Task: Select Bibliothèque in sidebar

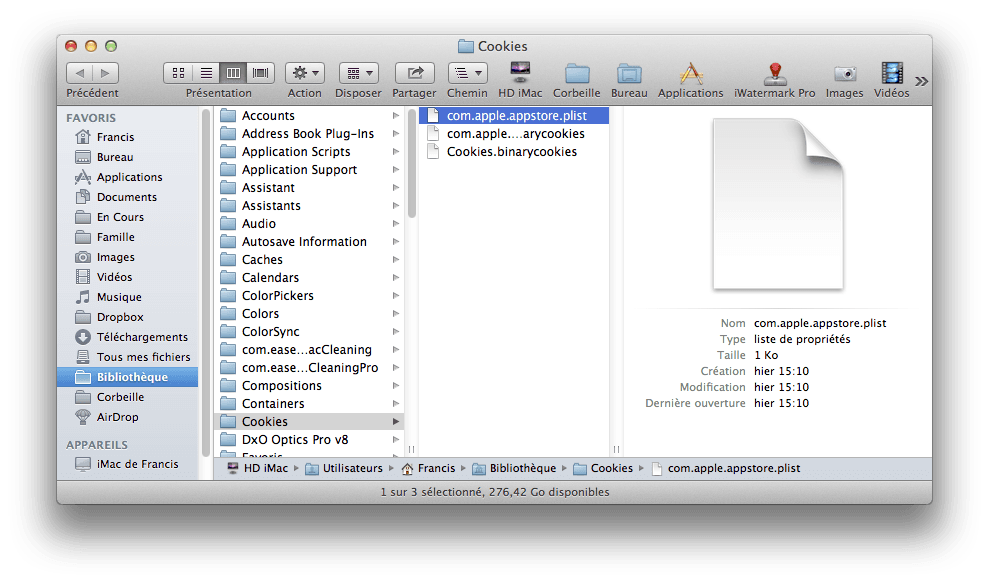Action: 127,377
